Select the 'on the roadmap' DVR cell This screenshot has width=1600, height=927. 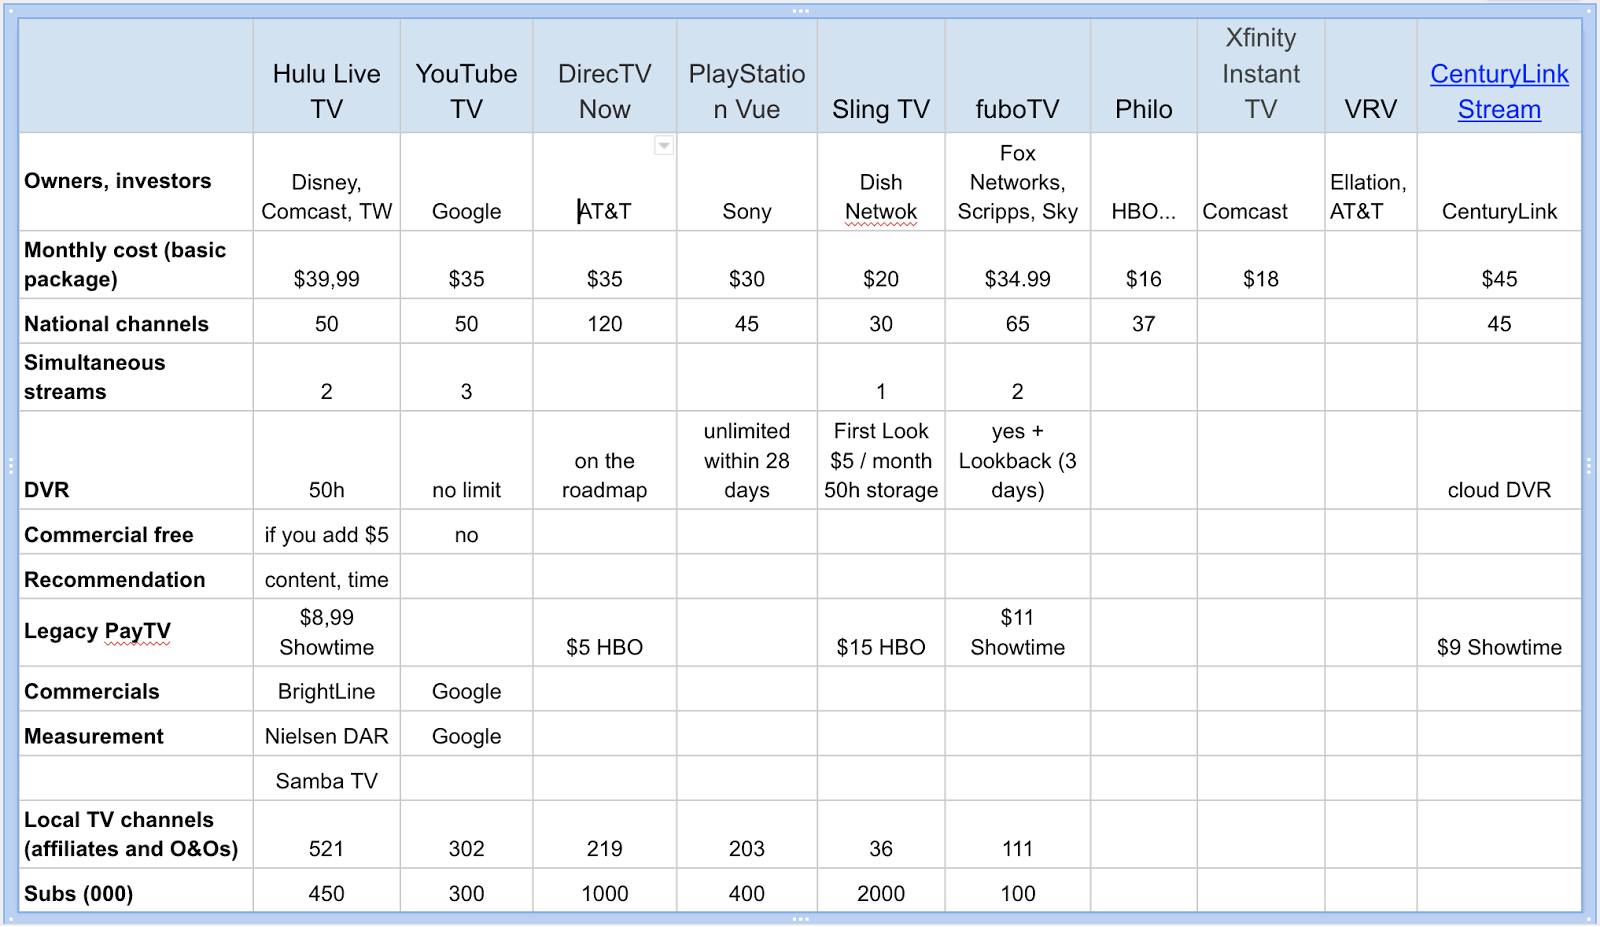pyautogui.click(x=605, y=461)
